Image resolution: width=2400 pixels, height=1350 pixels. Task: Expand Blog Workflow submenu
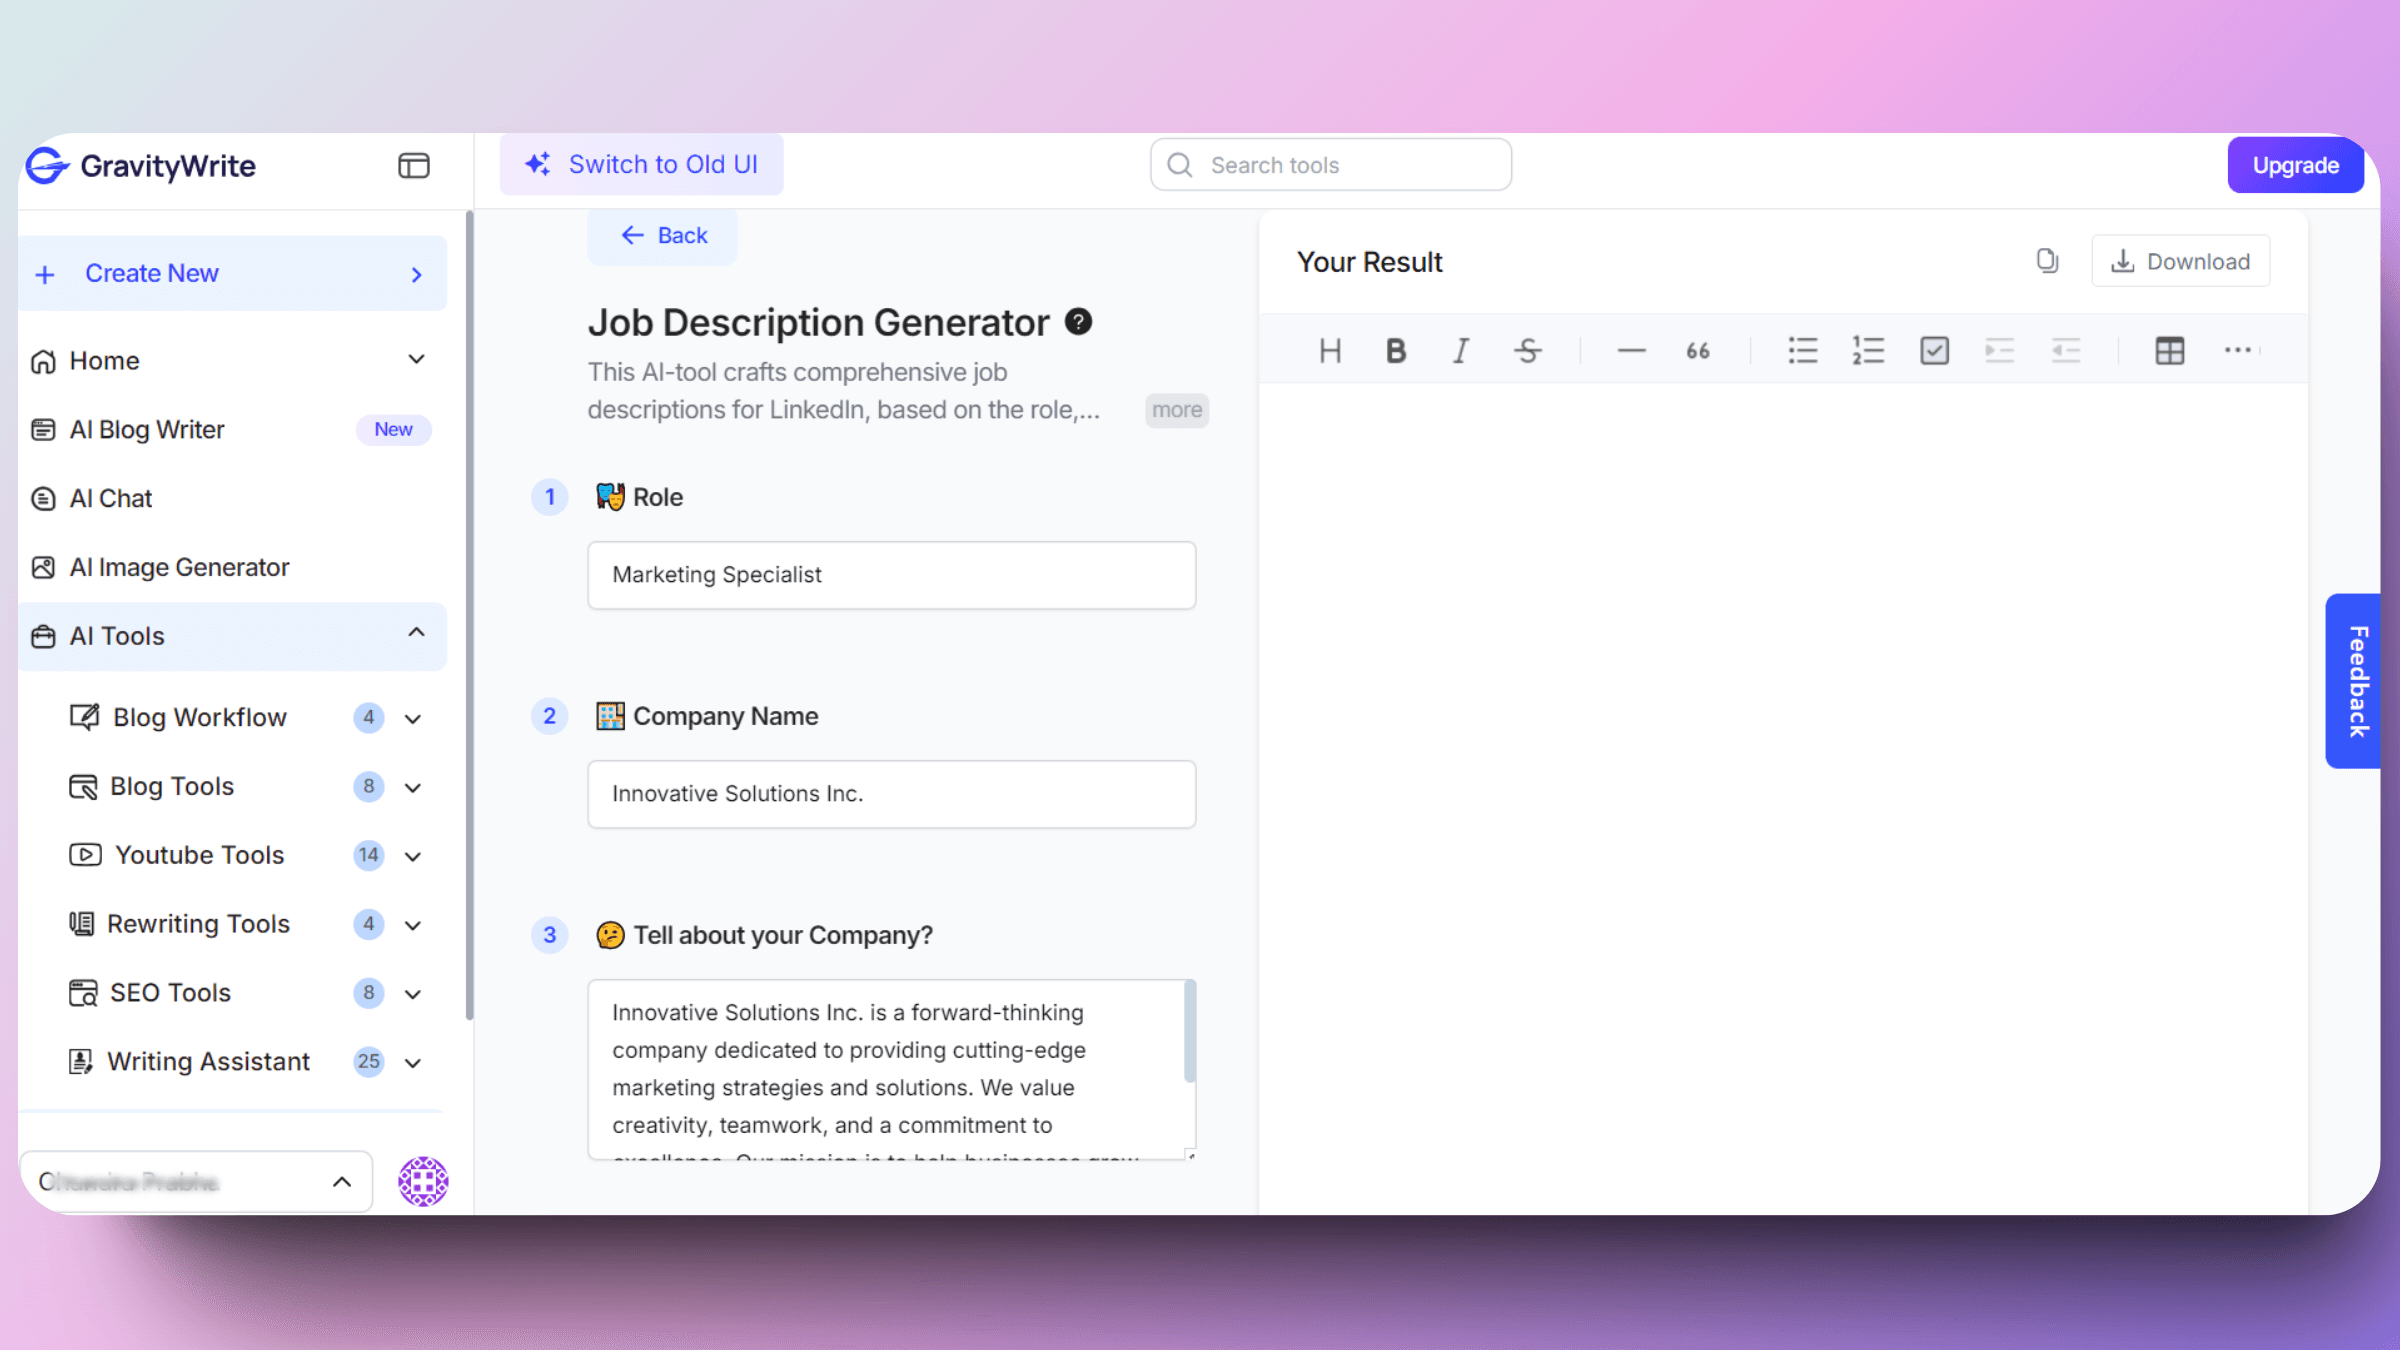click(x=412, y=719)
